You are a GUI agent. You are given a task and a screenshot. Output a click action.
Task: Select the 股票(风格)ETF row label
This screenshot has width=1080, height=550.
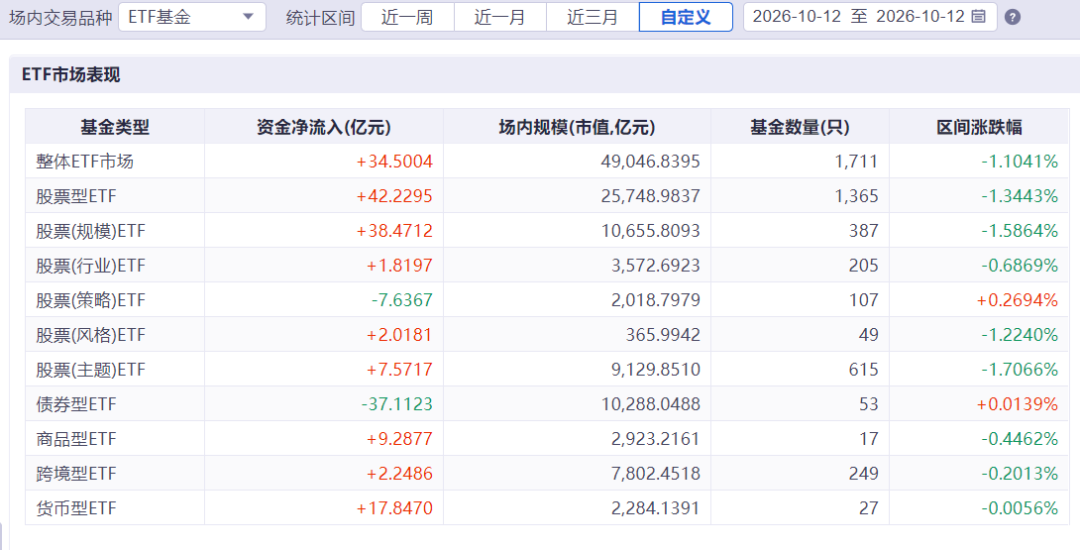(x=91, y=335)
